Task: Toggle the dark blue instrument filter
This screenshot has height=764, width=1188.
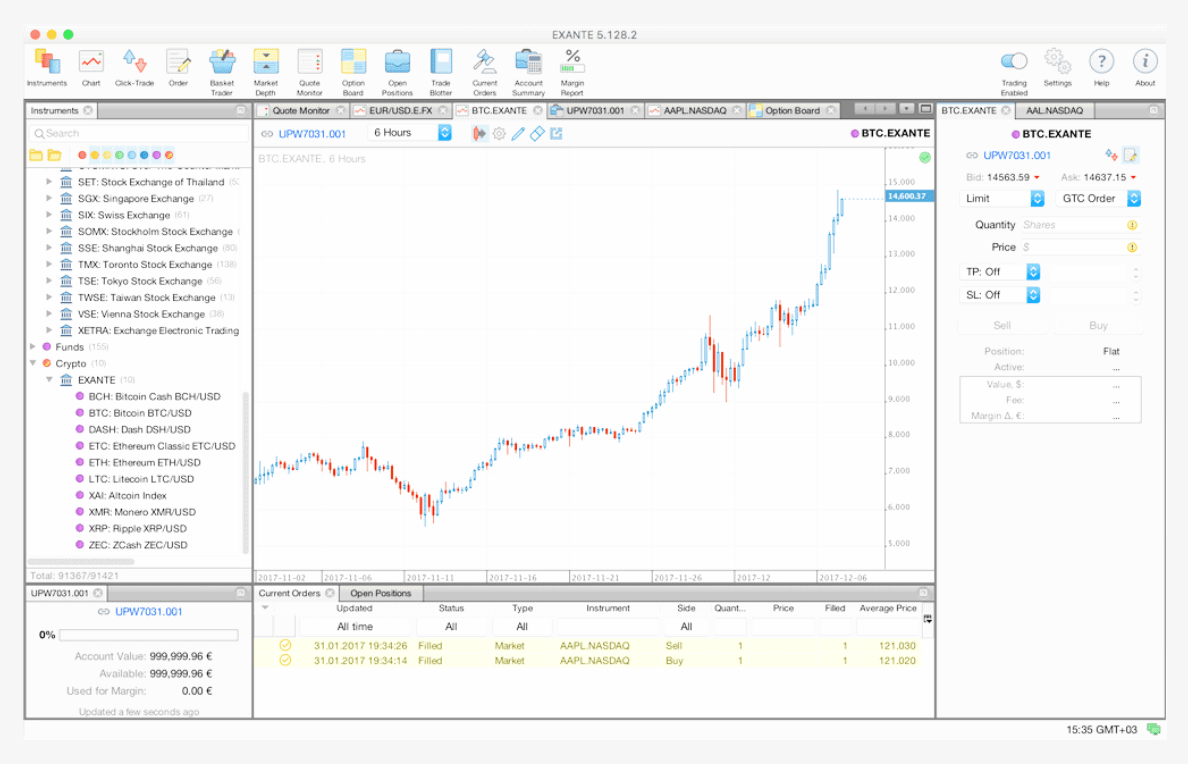Action: (x=144, y=155)
